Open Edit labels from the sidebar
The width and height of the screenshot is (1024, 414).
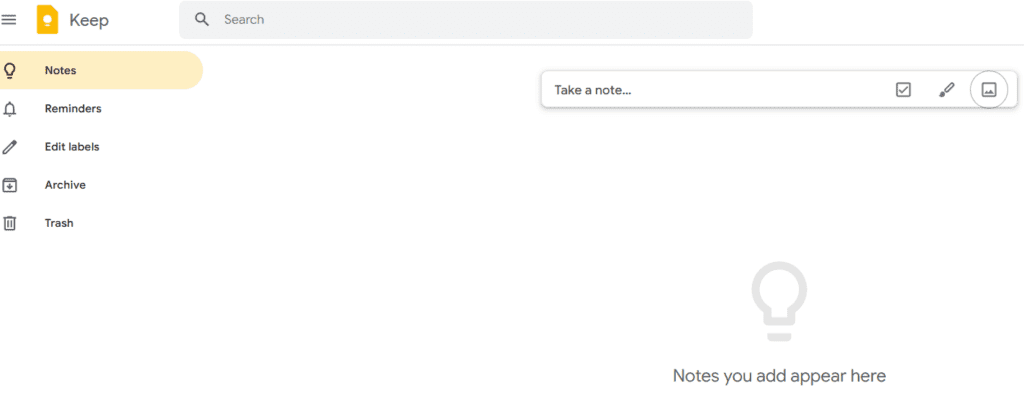tap(72, 147)
